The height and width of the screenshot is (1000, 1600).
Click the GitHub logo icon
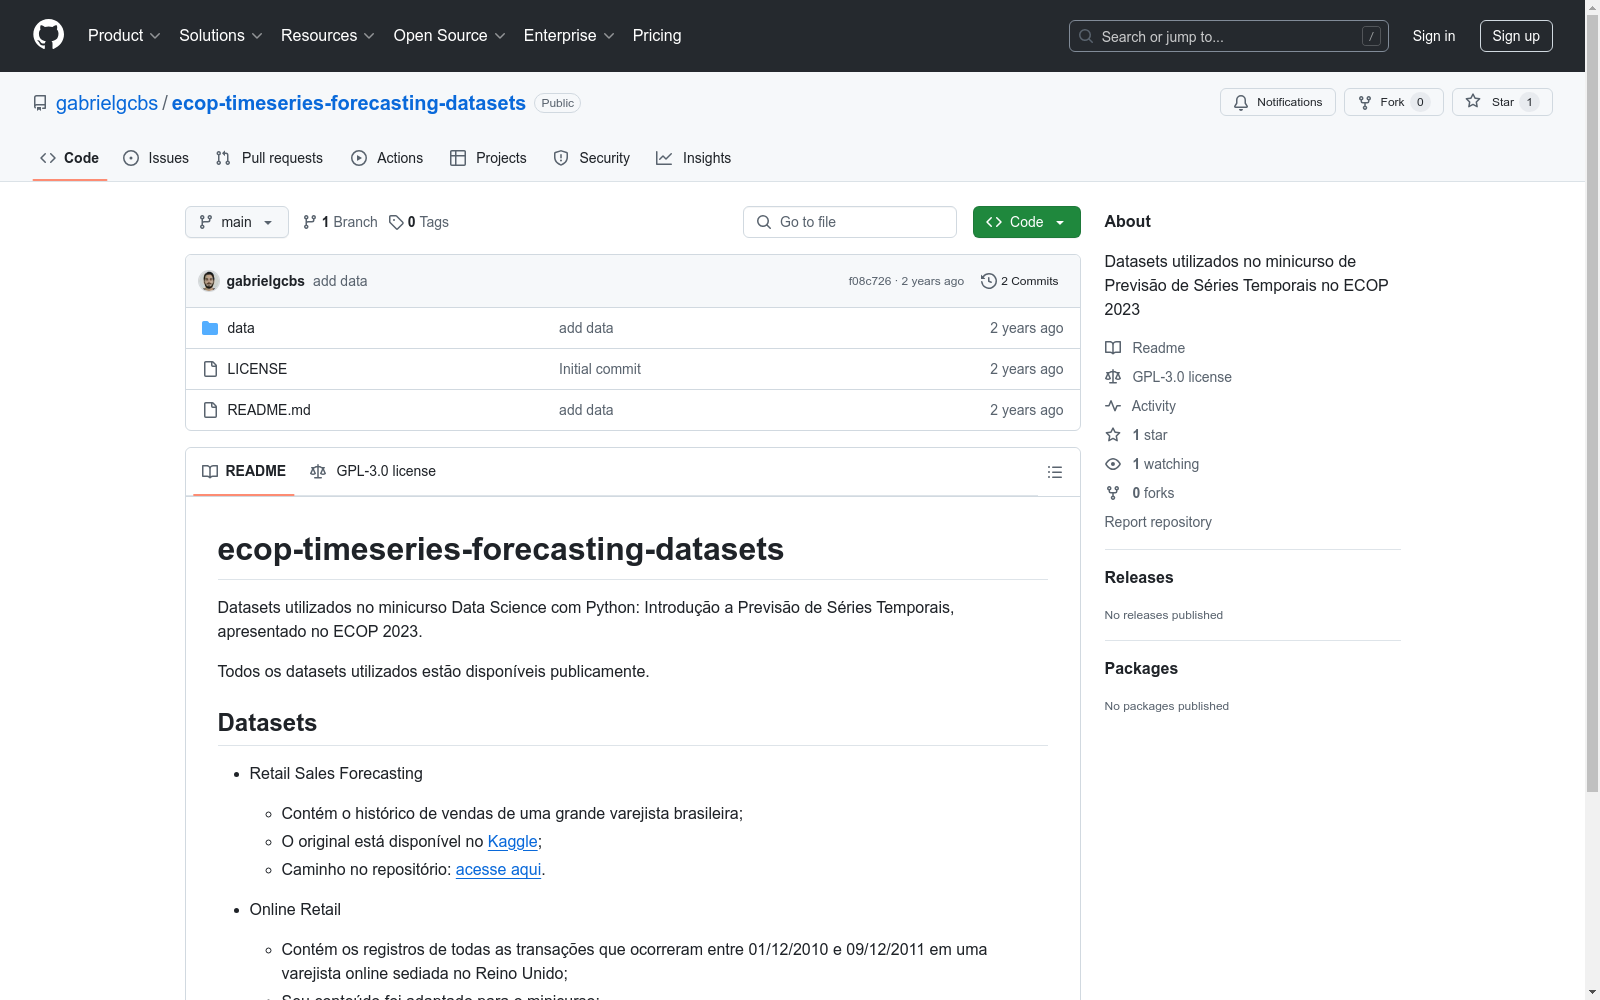coord(48,35)
